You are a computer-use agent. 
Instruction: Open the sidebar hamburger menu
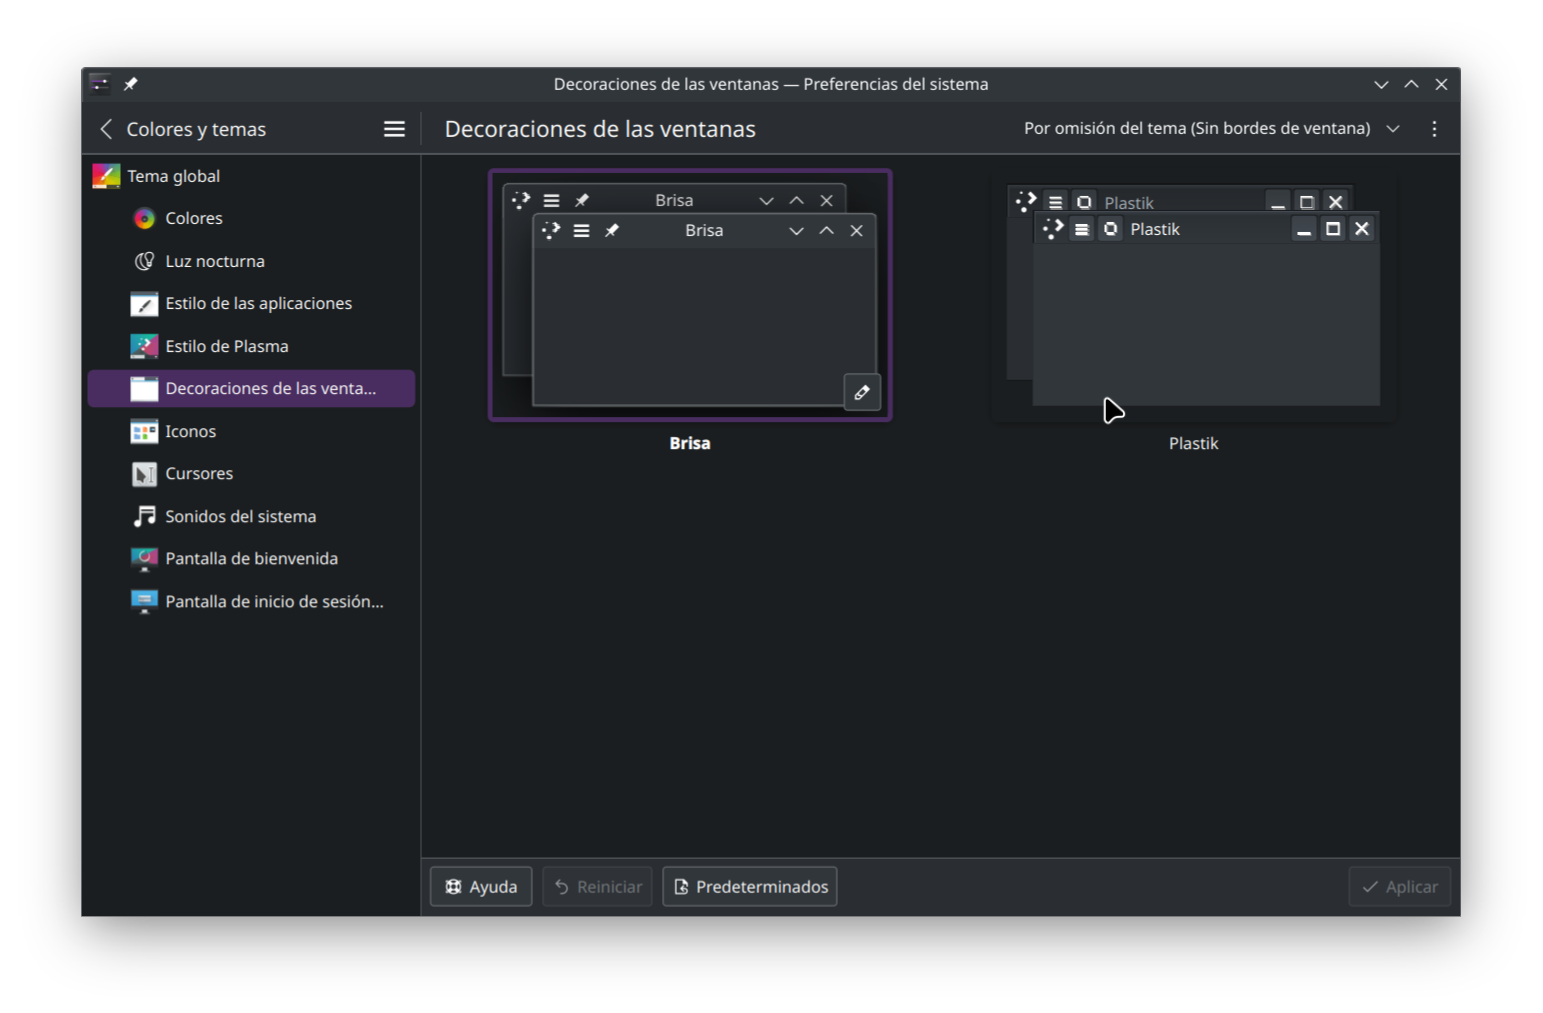coord(394,129)
